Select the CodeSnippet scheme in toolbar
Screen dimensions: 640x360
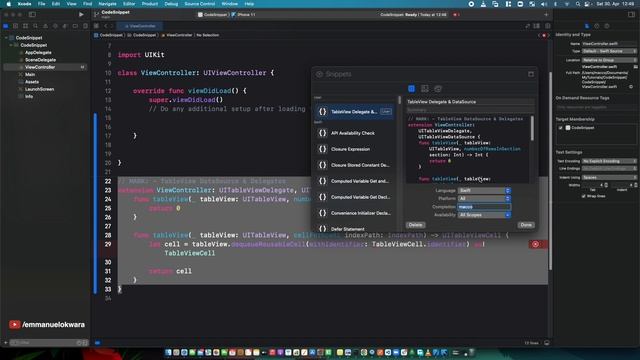pyautogui.click(x=213, y=15)
